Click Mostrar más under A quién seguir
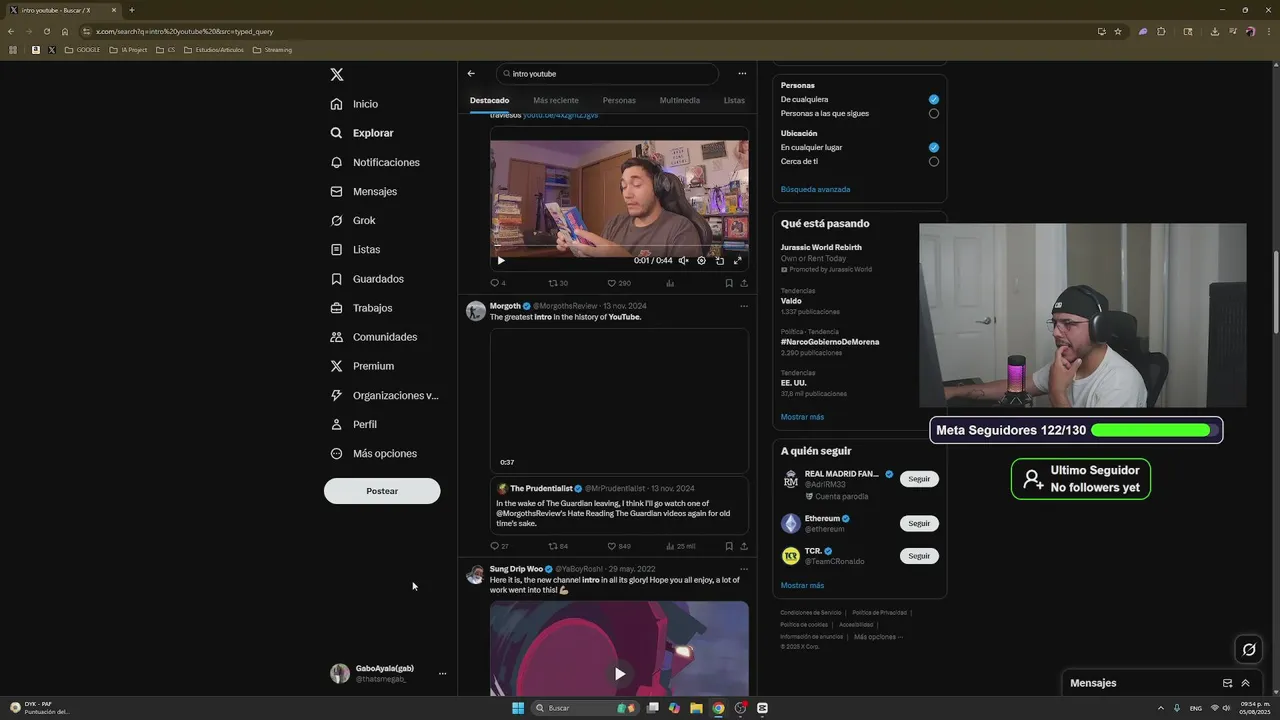The width and height of the screenshot is (1280, 720). click(x=802, y=586)
